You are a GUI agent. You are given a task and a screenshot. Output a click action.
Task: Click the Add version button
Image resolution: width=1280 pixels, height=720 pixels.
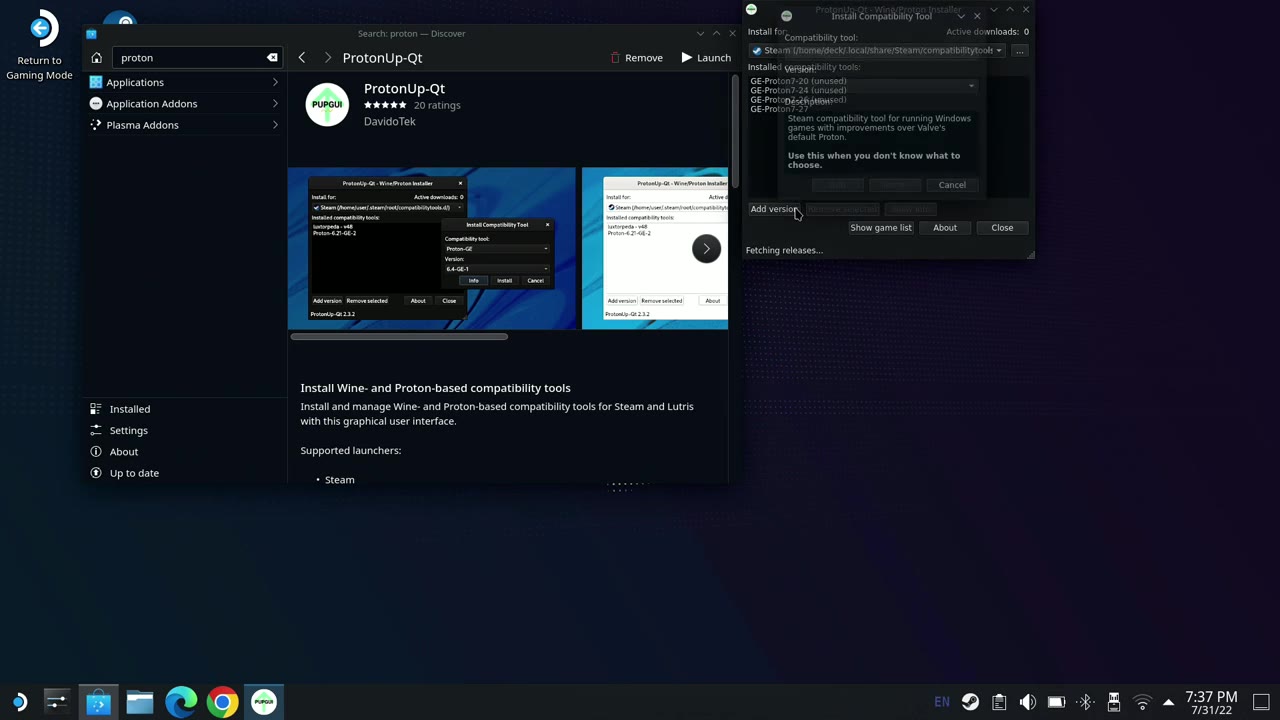774,209
